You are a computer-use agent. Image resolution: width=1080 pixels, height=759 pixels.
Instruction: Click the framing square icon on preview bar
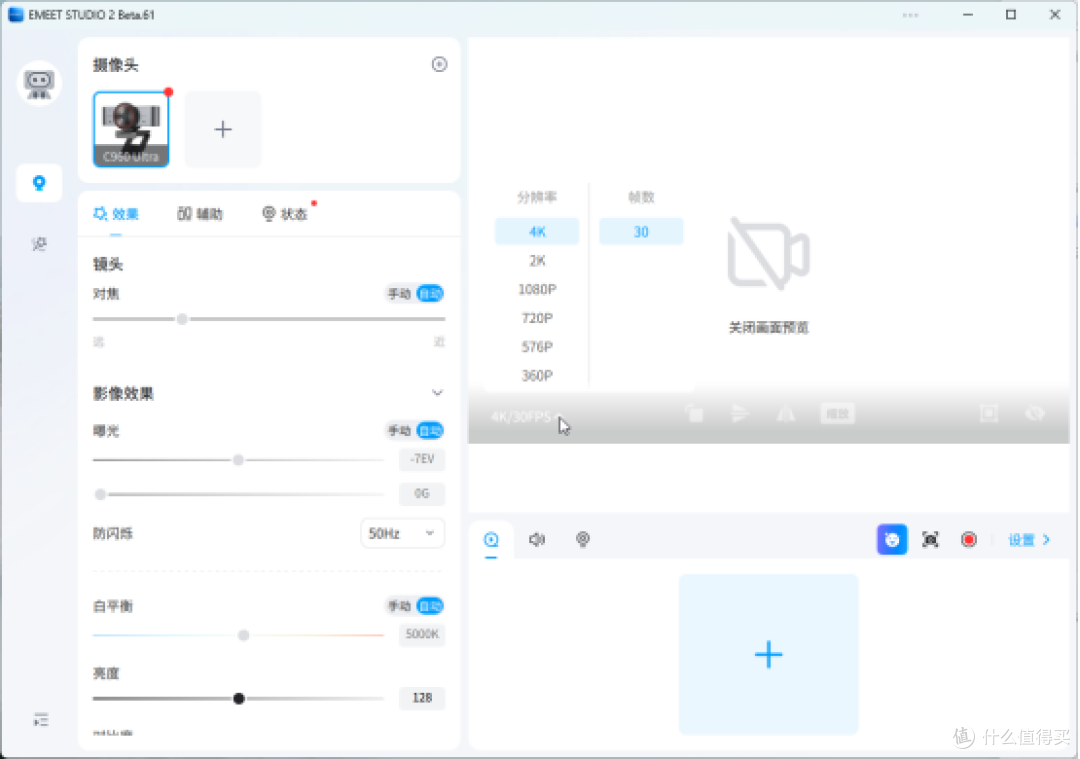(989, 414)
